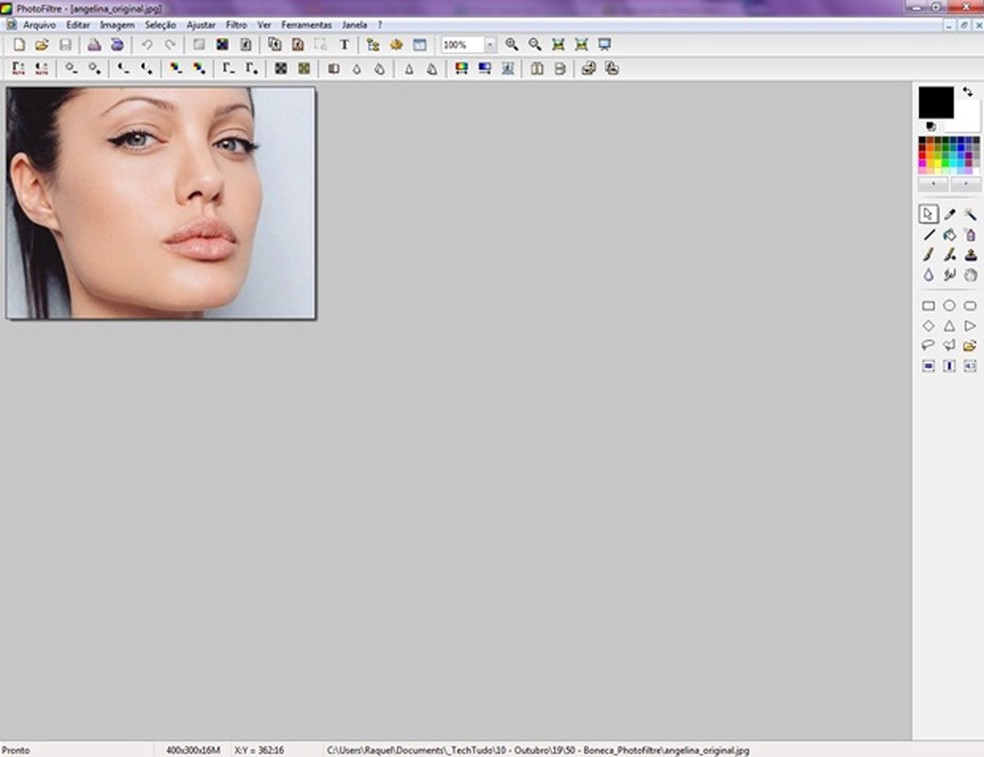The height and width of the screenshot is (757, 984).
Task: Click the angelina_original.jpg image canvas
Action: [160, 203]
